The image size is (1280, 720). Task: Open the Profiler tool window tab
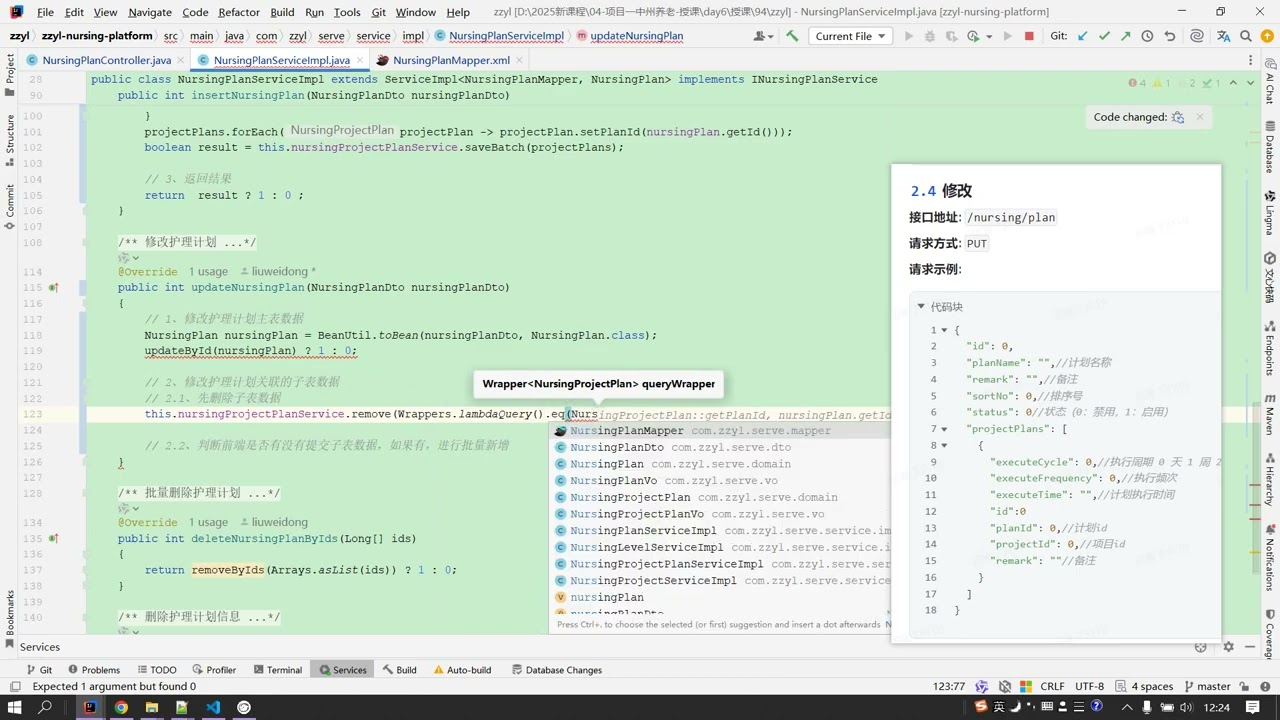[213, 670]
